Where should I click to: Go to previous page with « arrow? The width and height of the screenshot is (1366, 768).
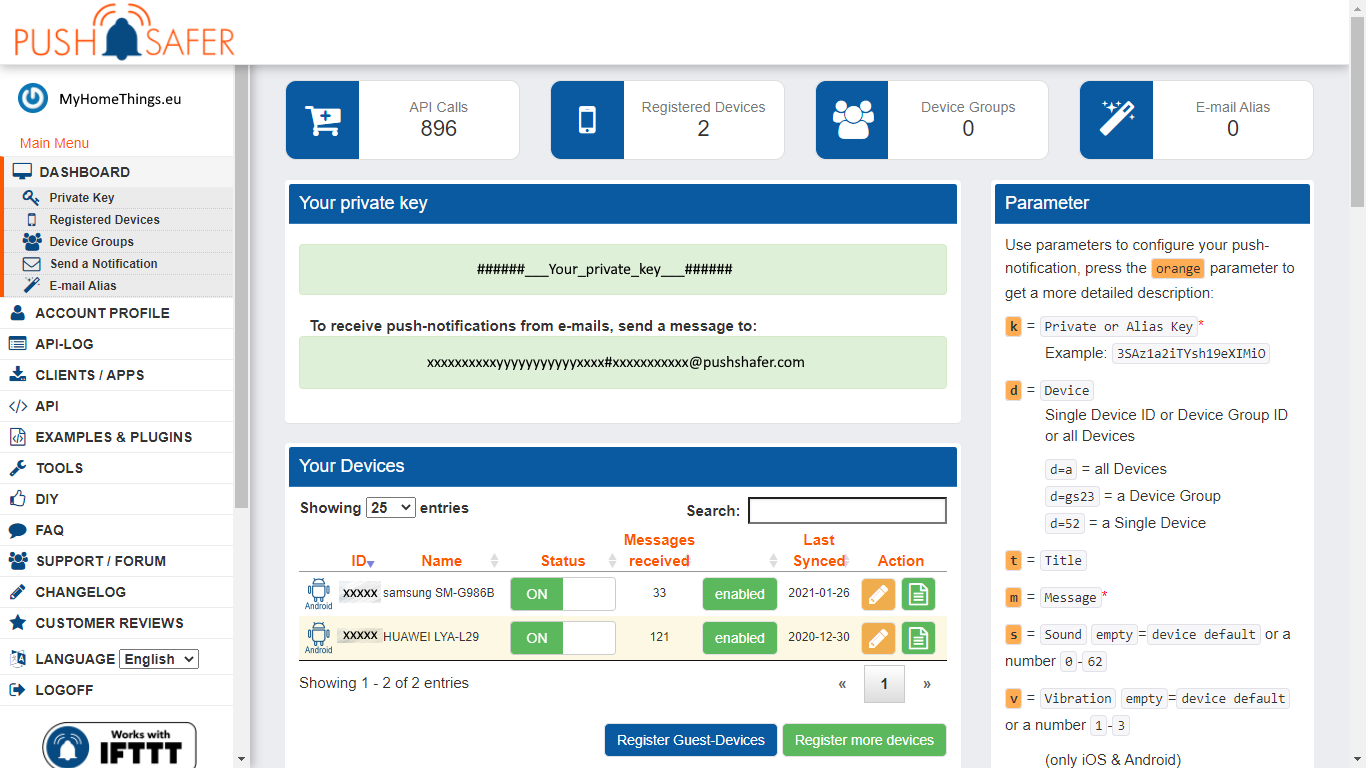pyautogui.click(x=842, y=684)
